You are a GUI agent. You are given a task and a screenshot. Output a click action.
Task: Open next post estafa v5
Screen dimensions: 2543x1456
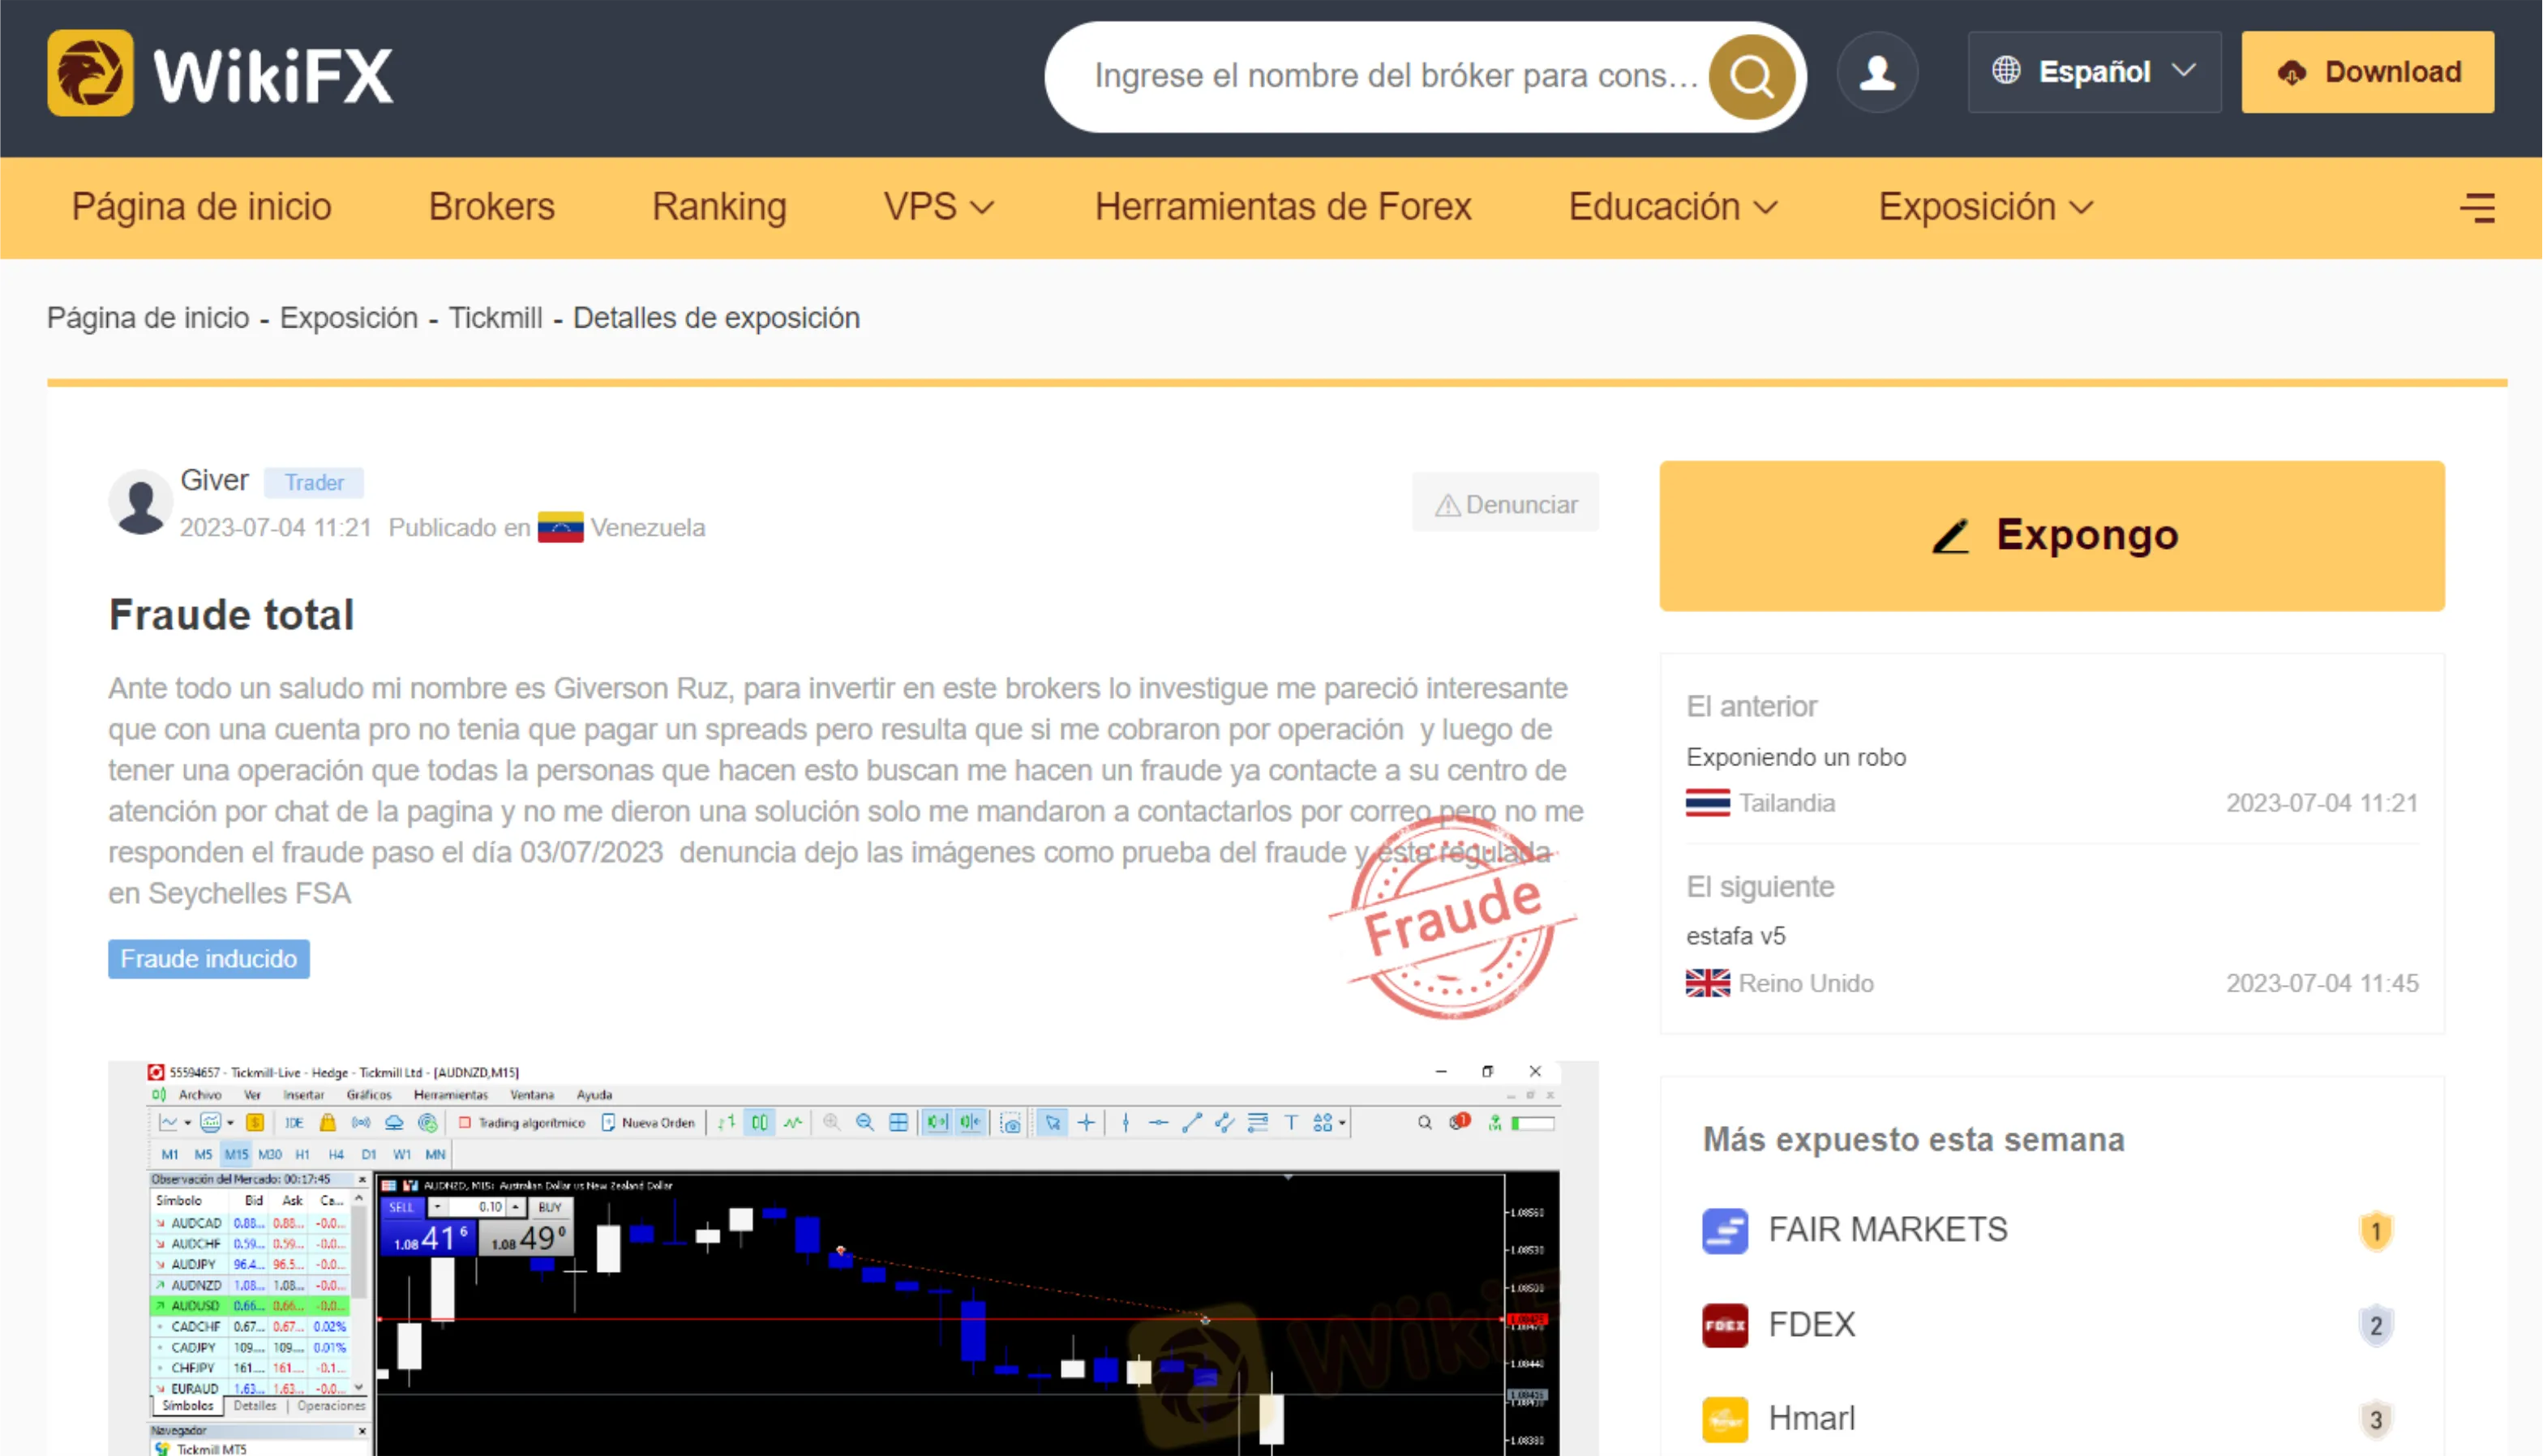pyautogui.click(x=1735, y=936)
